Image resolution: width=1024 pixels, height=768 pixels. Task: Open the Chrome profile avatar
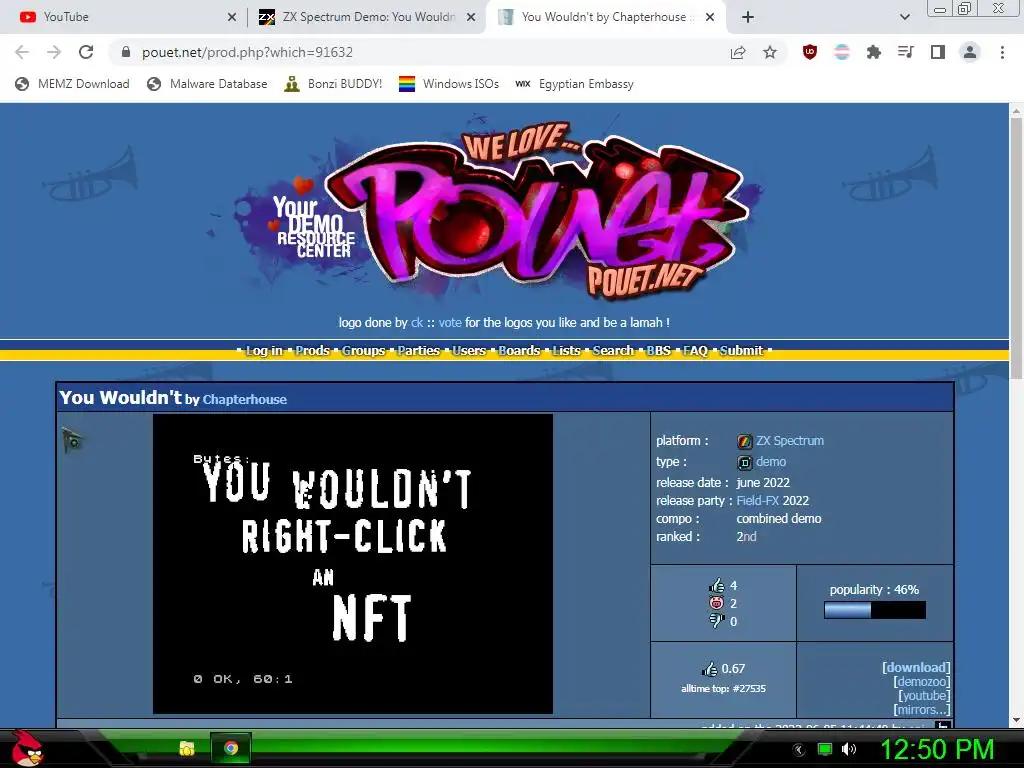970,52
